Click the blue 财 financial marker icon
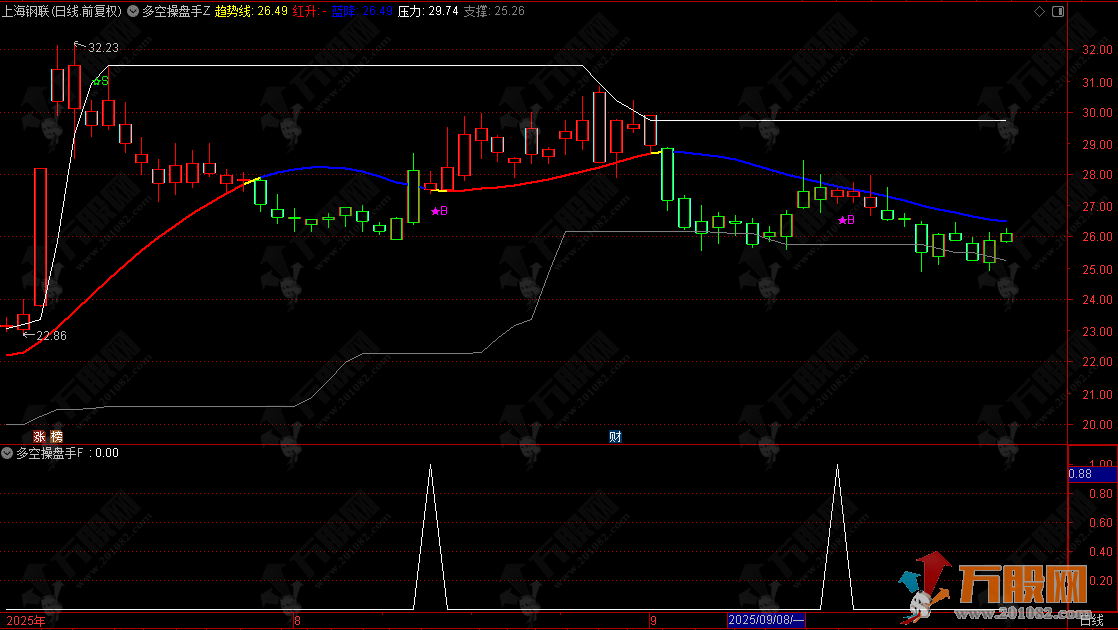 tap(616, 436)
